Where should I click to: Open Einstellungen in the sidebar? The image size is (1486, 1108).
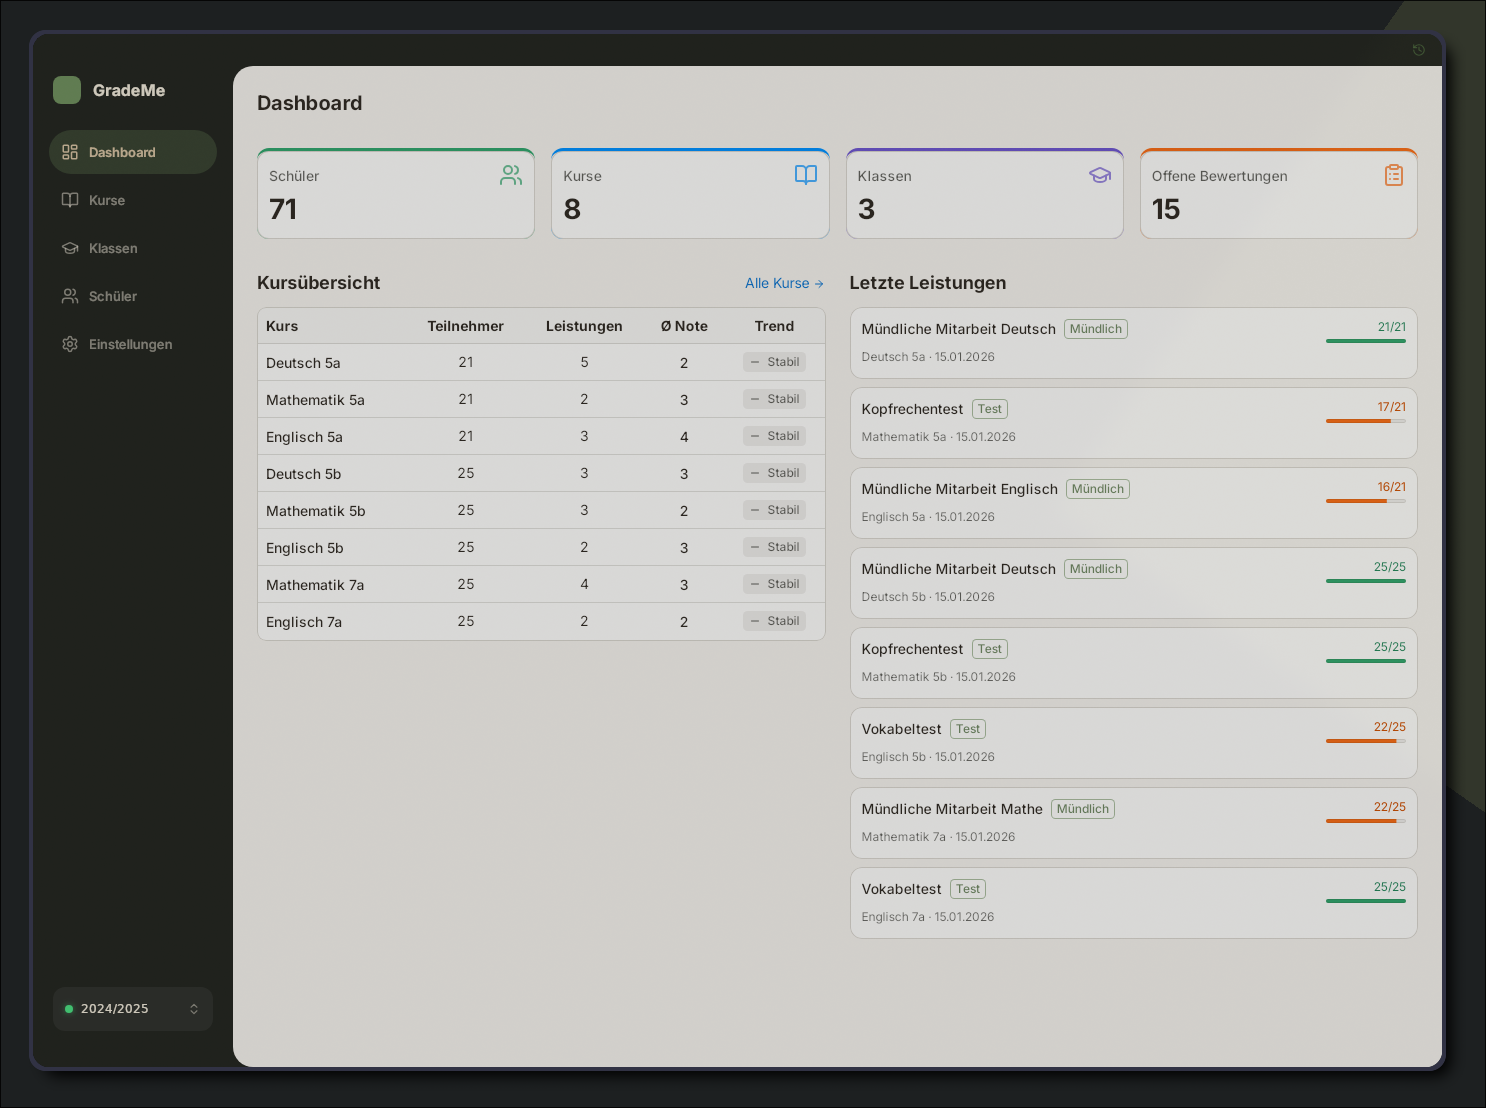[133, 344]
